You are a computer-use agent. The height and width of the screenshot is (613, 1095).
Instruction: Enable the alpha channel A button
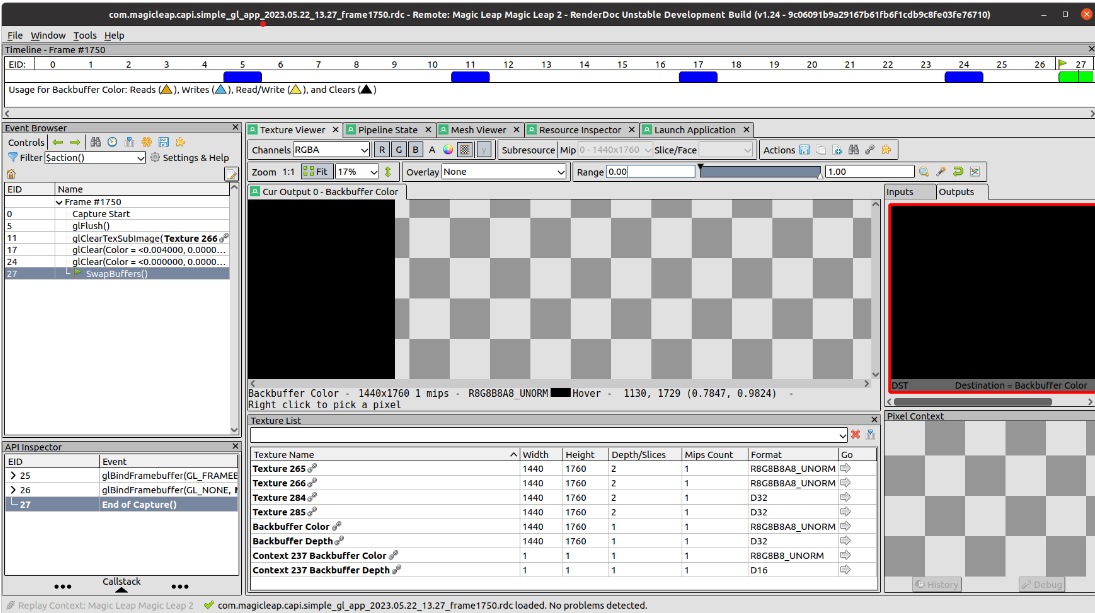[x=432, y=149]
